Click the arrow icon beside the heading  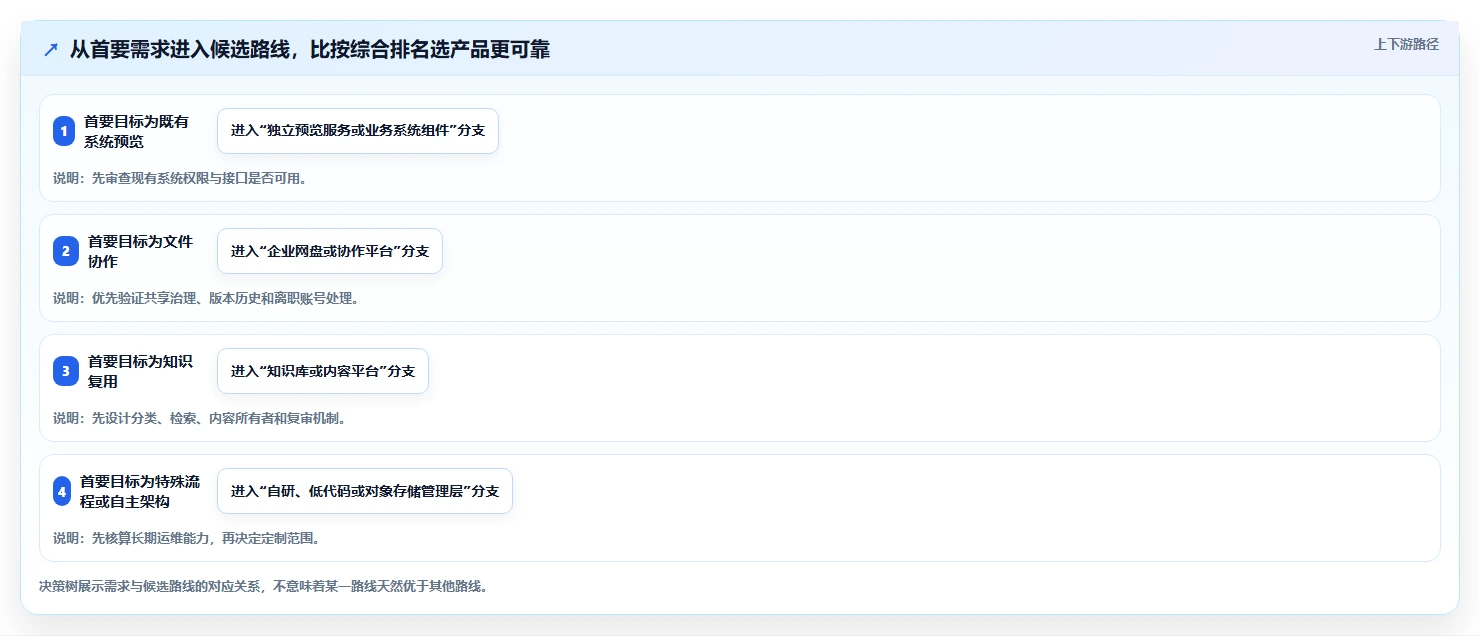click(51, 50)
